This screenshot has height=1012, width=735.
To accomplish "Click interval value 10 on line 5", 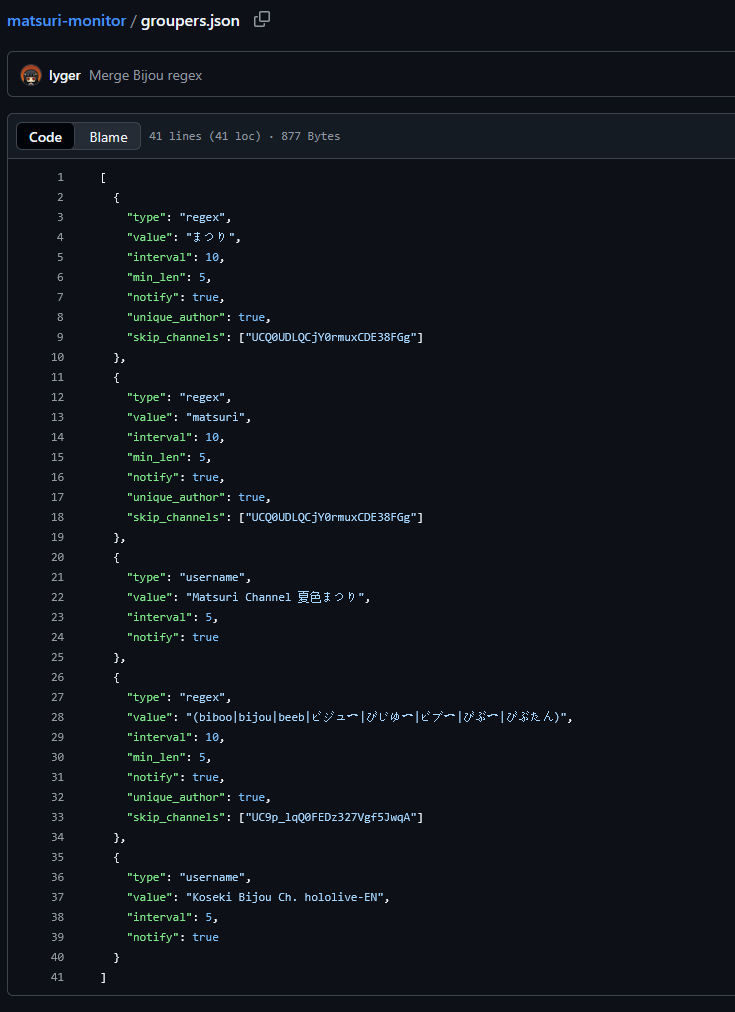I will point(212,257).
